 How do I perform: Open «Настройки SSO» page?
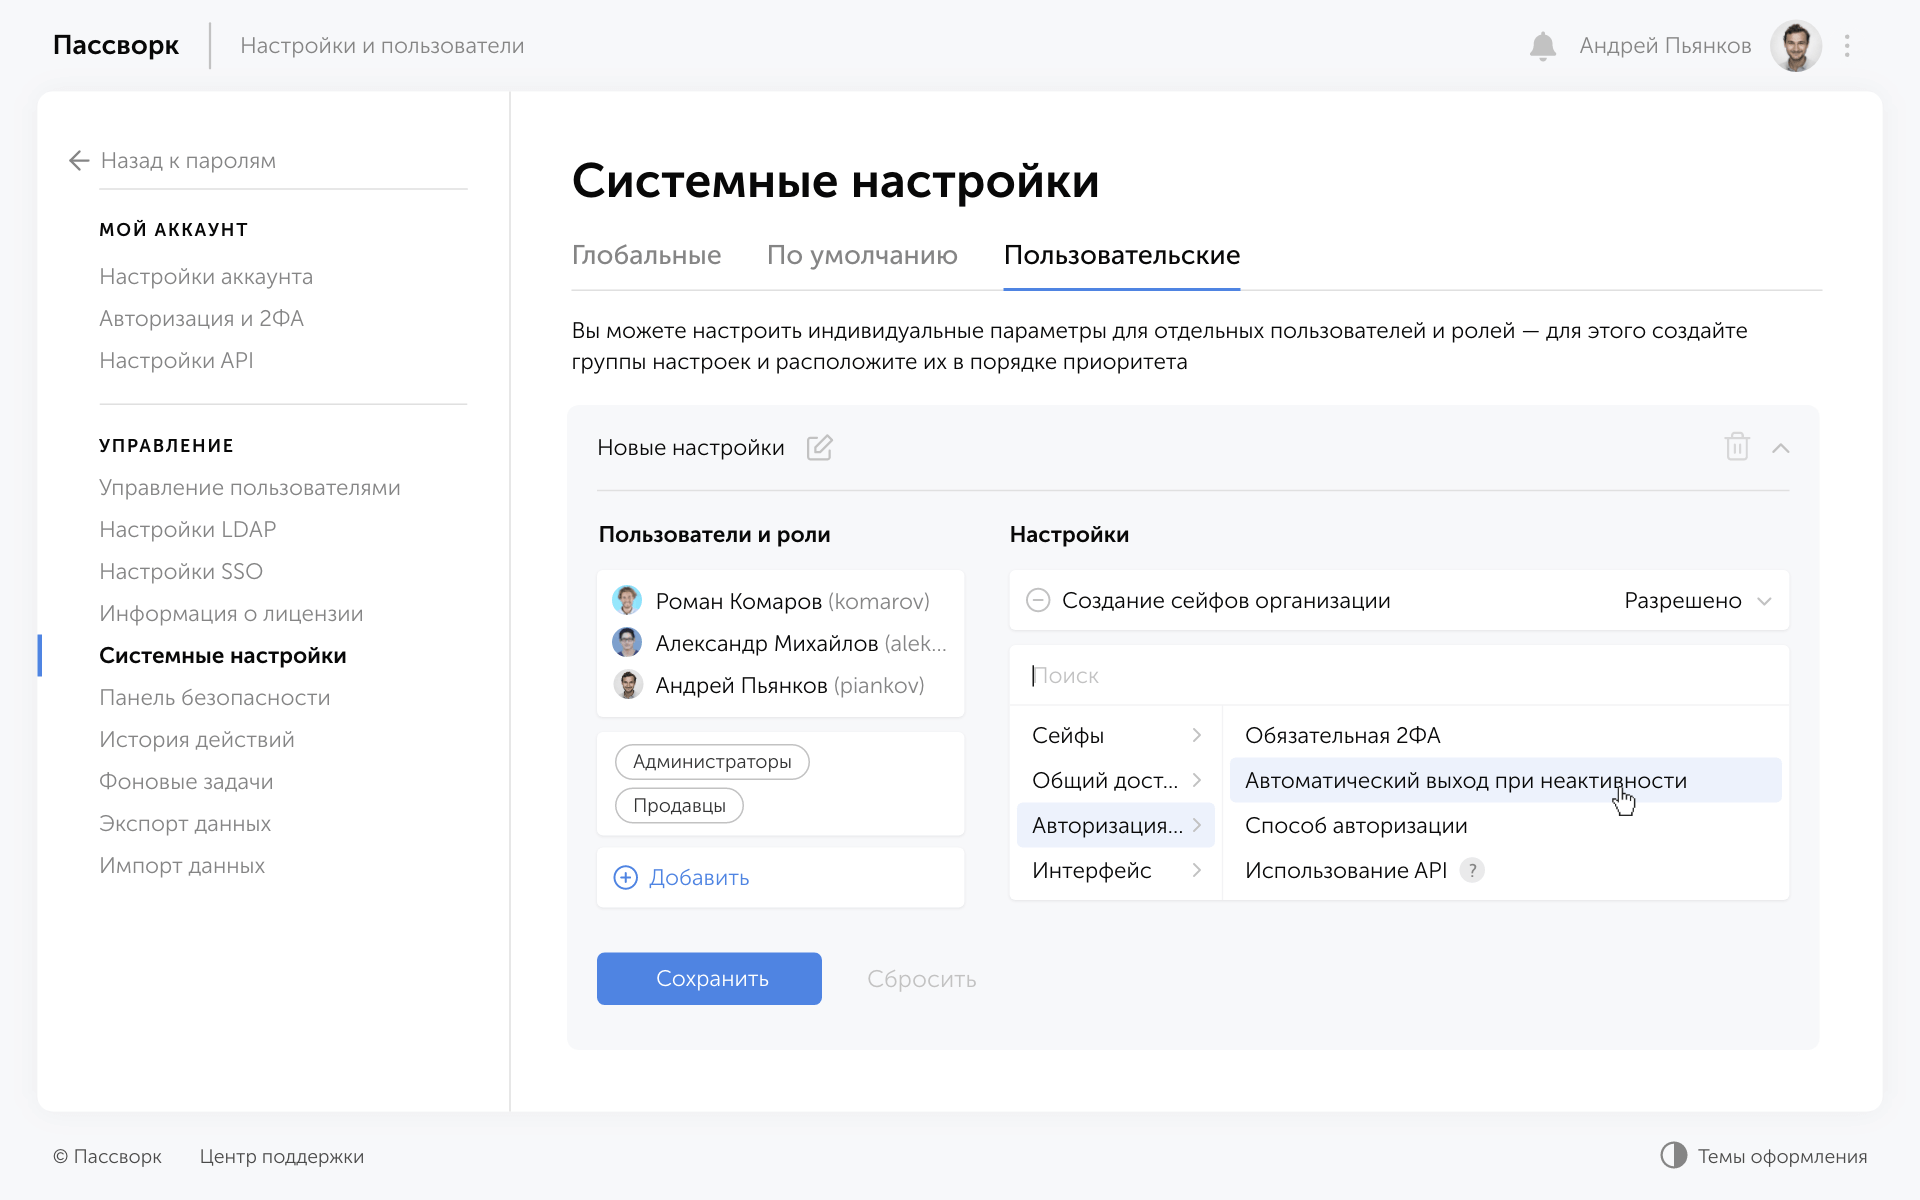pyautogui.click(x=181, y=572)
